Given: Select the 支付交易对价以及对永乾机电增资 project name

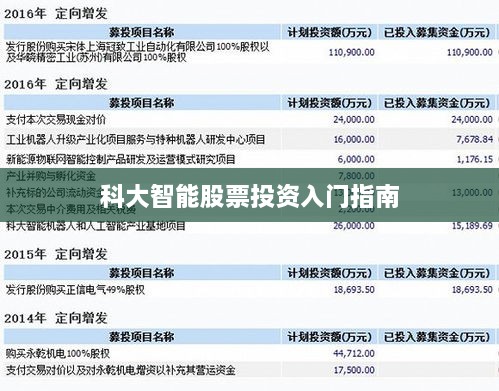Looking at the screenshot, I should click(x=121, y=370).
